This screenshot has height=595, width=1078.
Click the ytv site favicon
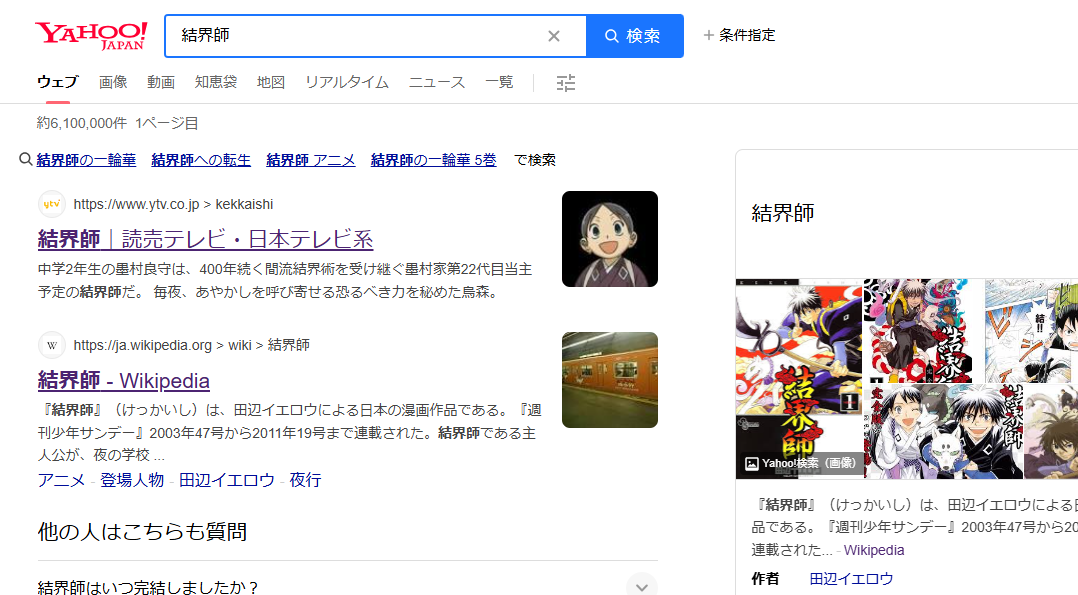coord(52,204)
